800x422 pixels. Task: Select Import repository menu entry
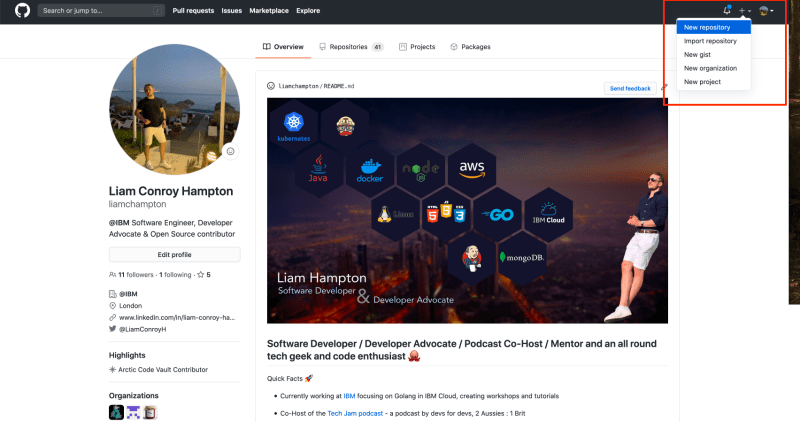(713, 41)
